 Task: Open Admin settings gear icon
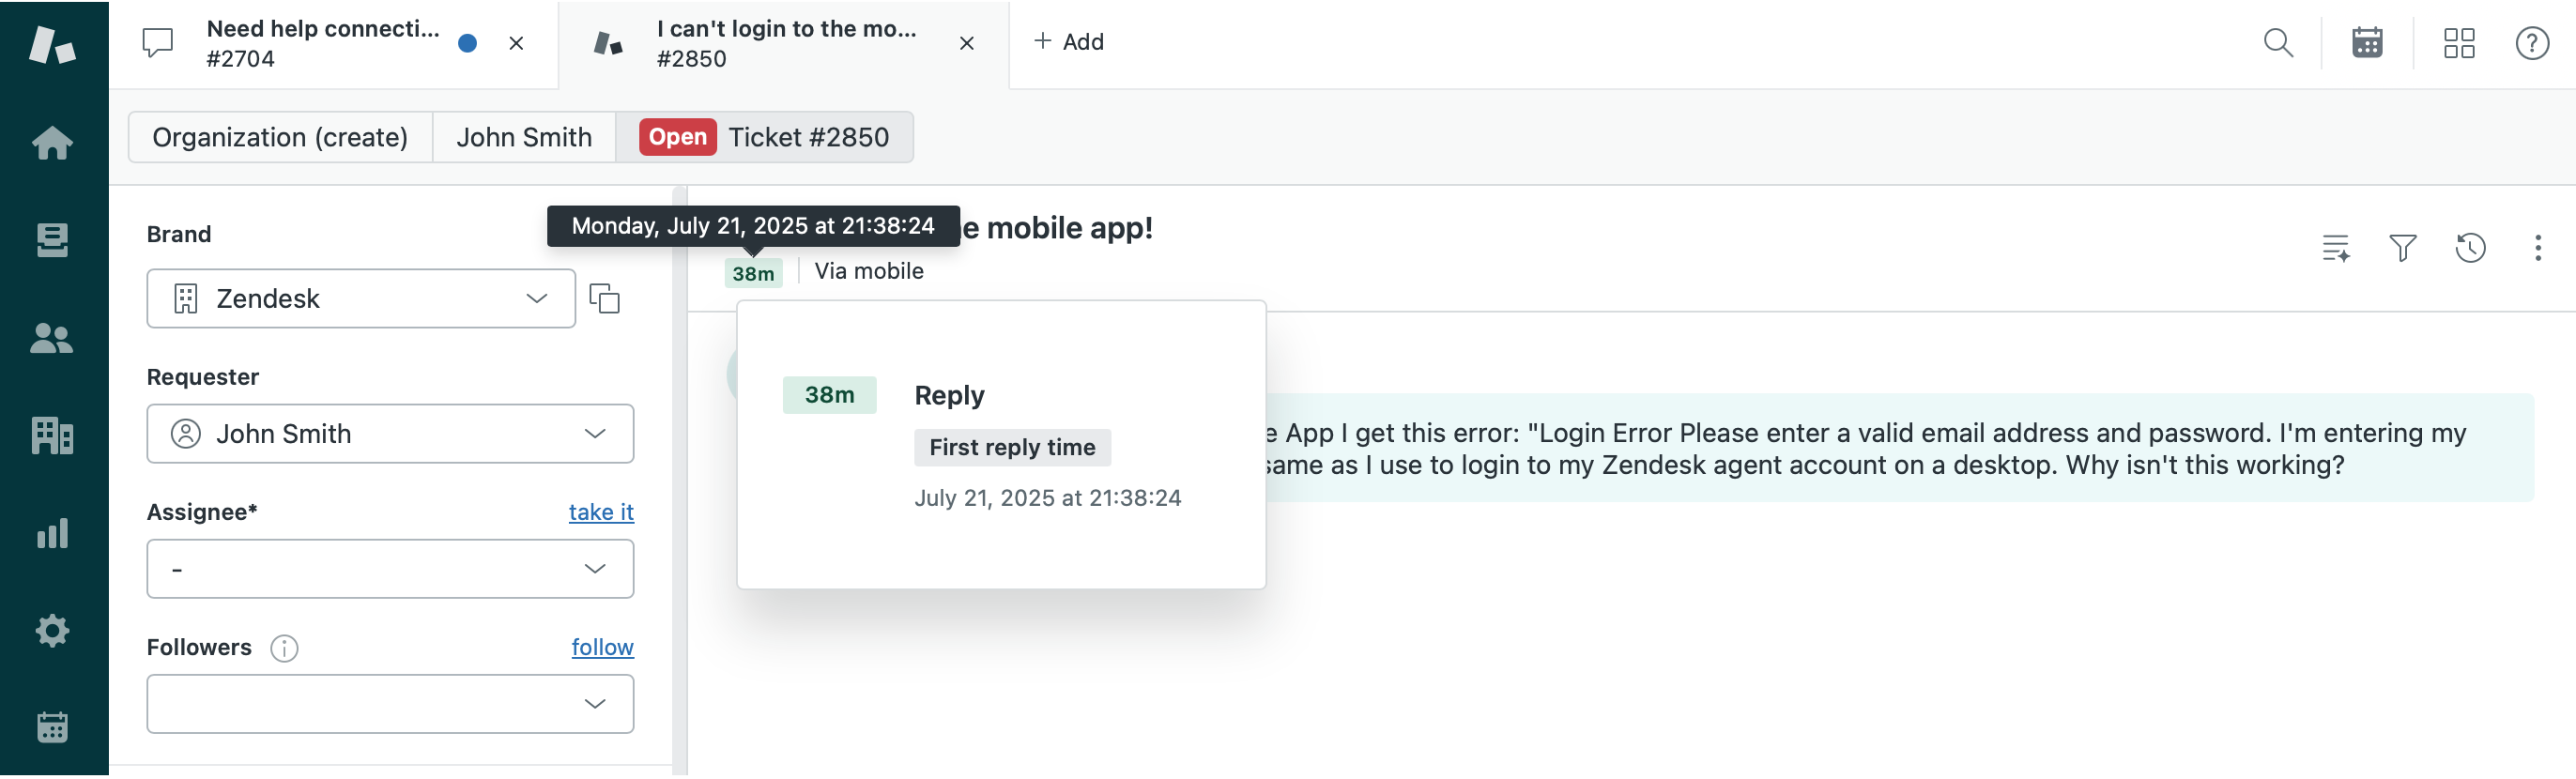click(x=52, y=630)
